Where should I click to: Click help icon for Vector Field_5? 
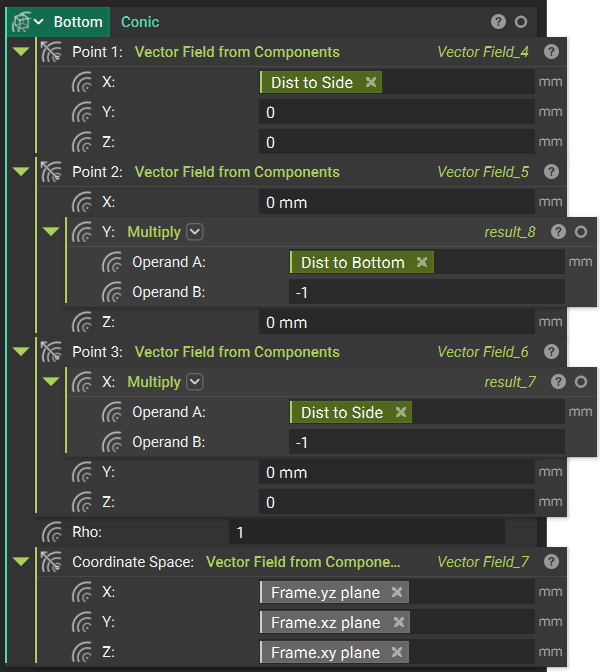(x=551, y=172)
